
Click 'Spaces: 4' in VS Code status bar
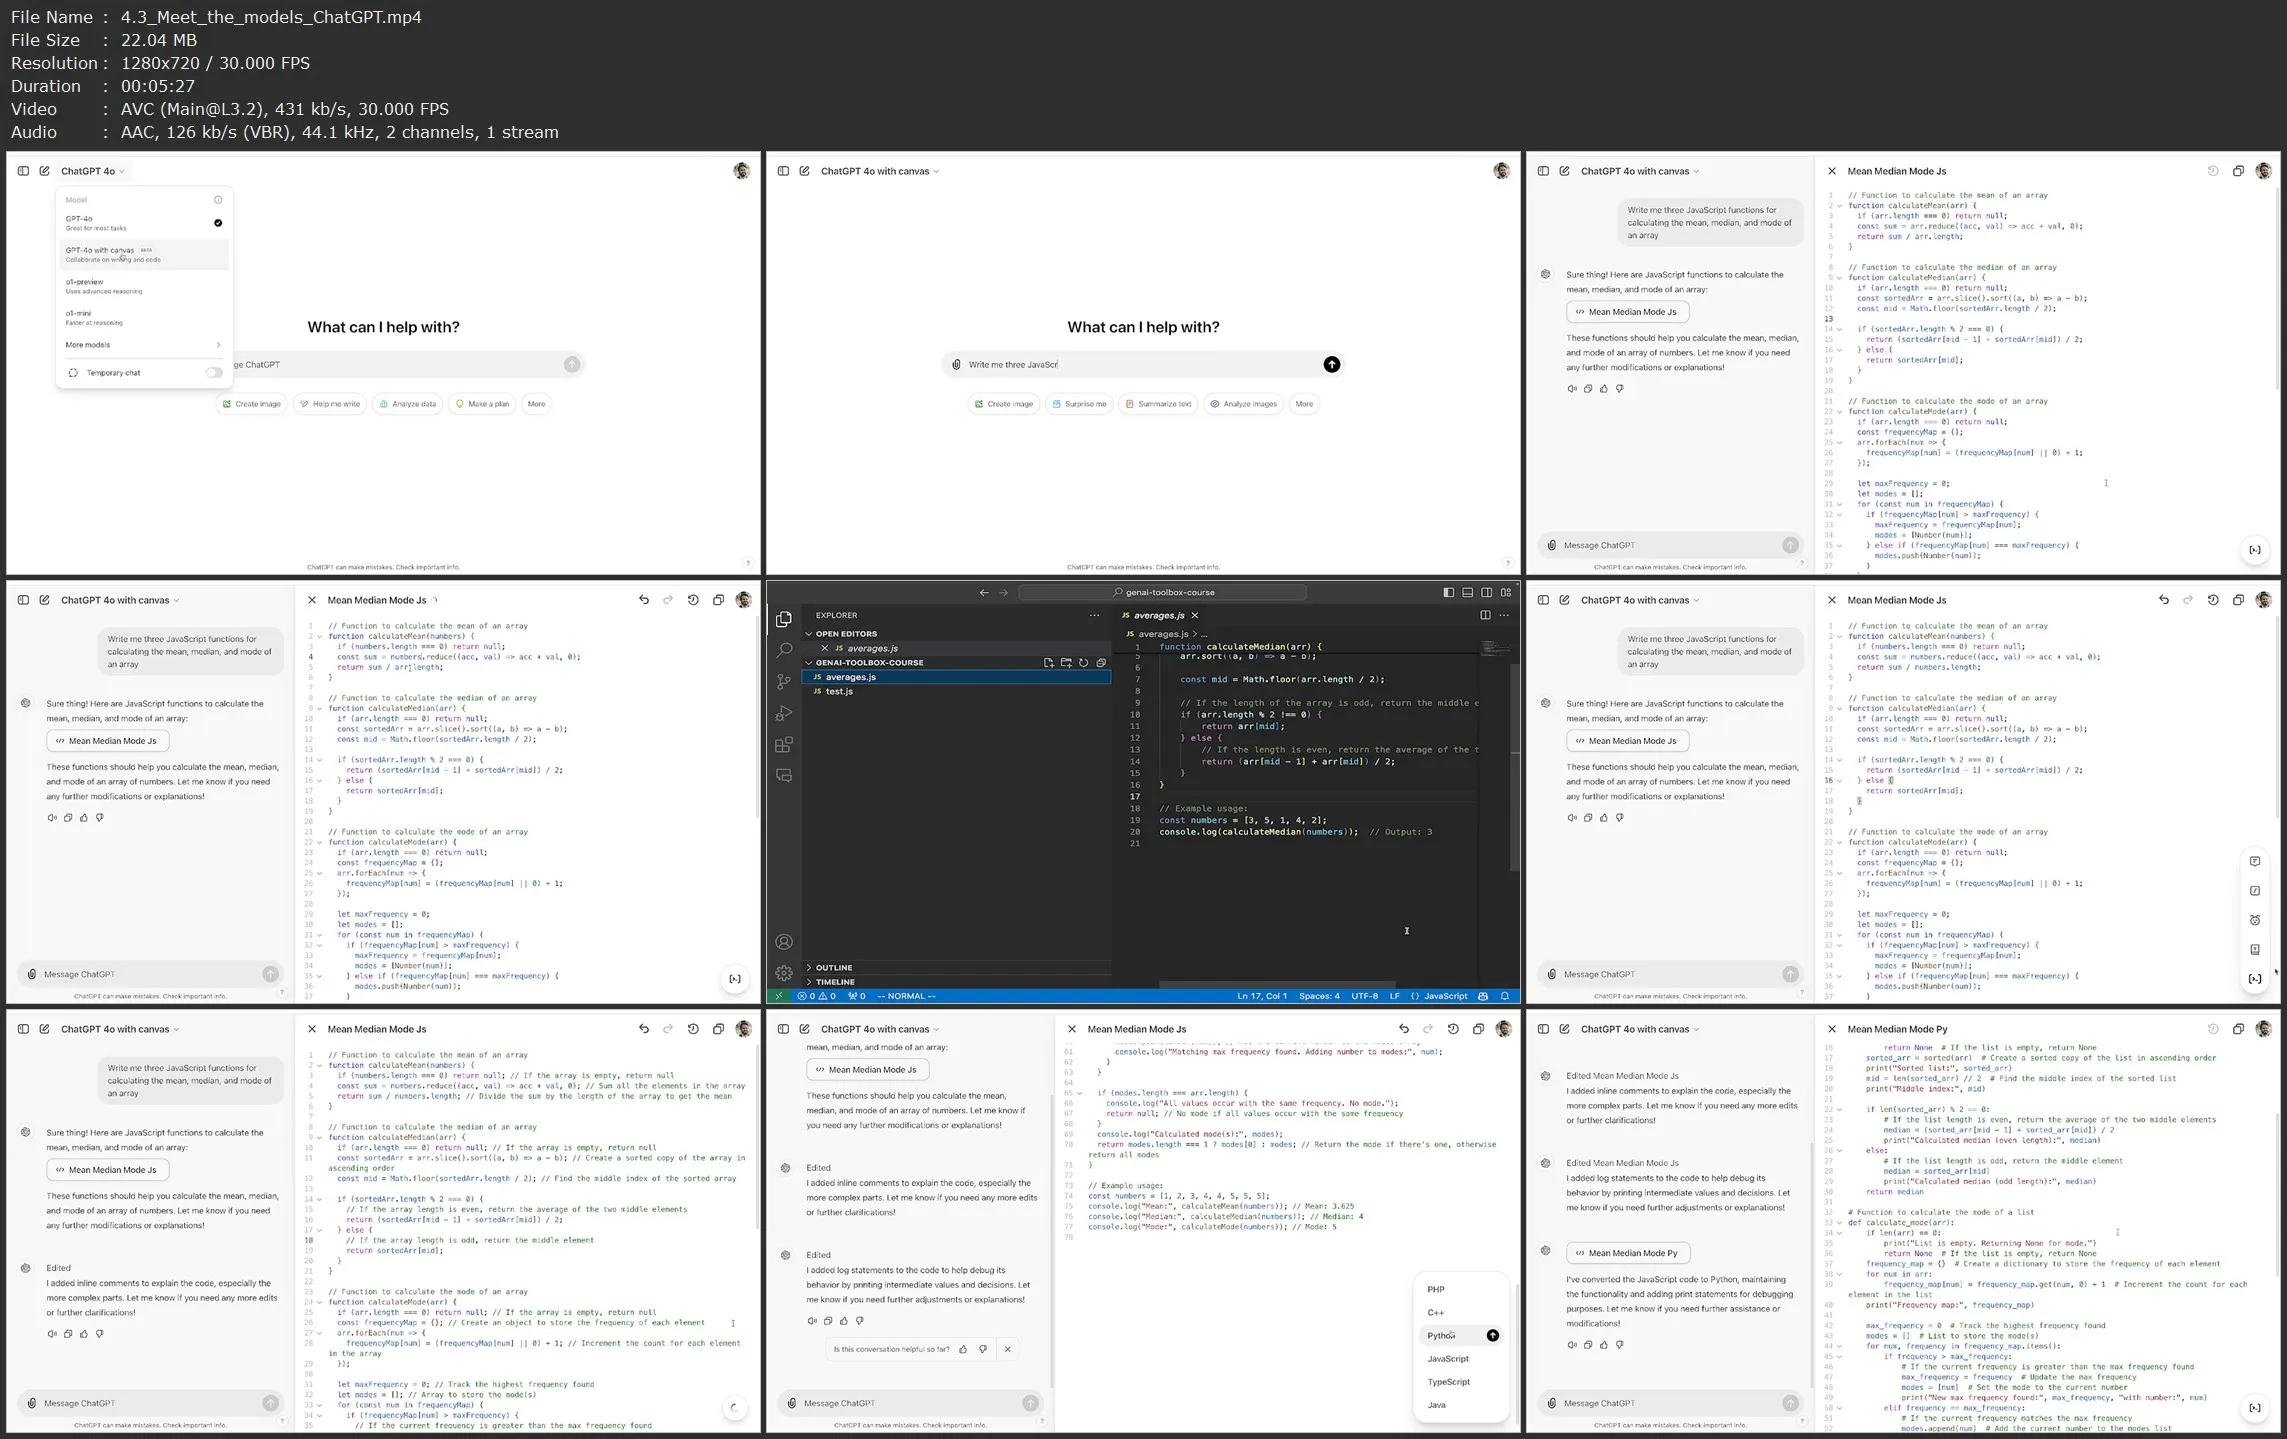(1319, 996)
